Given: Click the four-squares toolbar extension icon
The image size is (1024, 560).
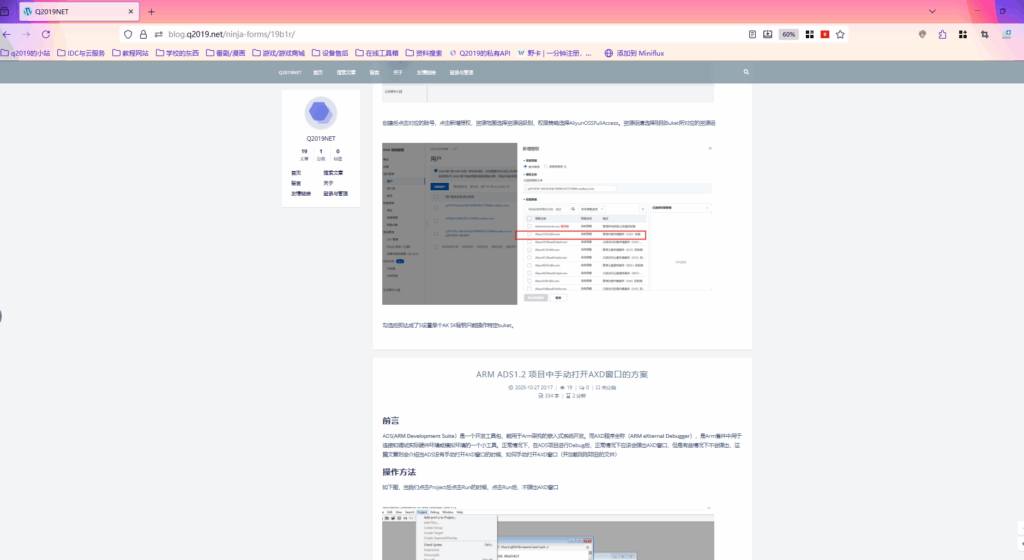Looking at the screenshot, I should tap(963, 34).
